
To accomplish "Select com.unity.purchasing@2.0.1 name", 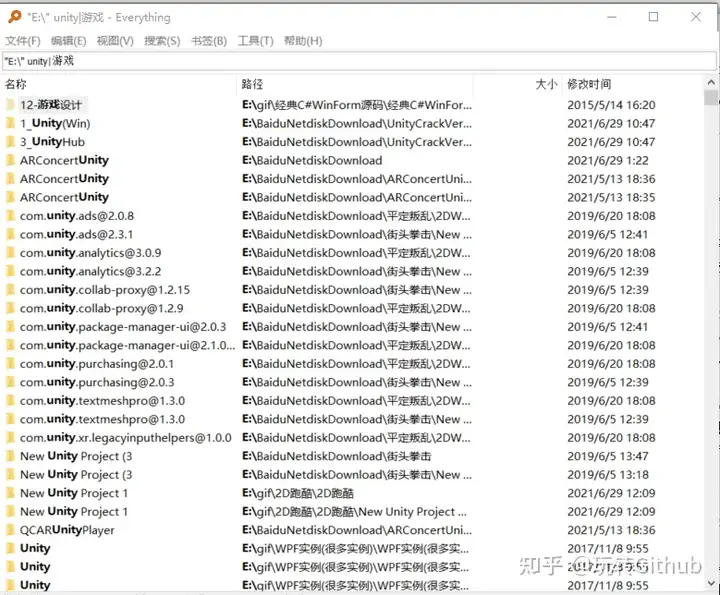I will click(97, 364).
